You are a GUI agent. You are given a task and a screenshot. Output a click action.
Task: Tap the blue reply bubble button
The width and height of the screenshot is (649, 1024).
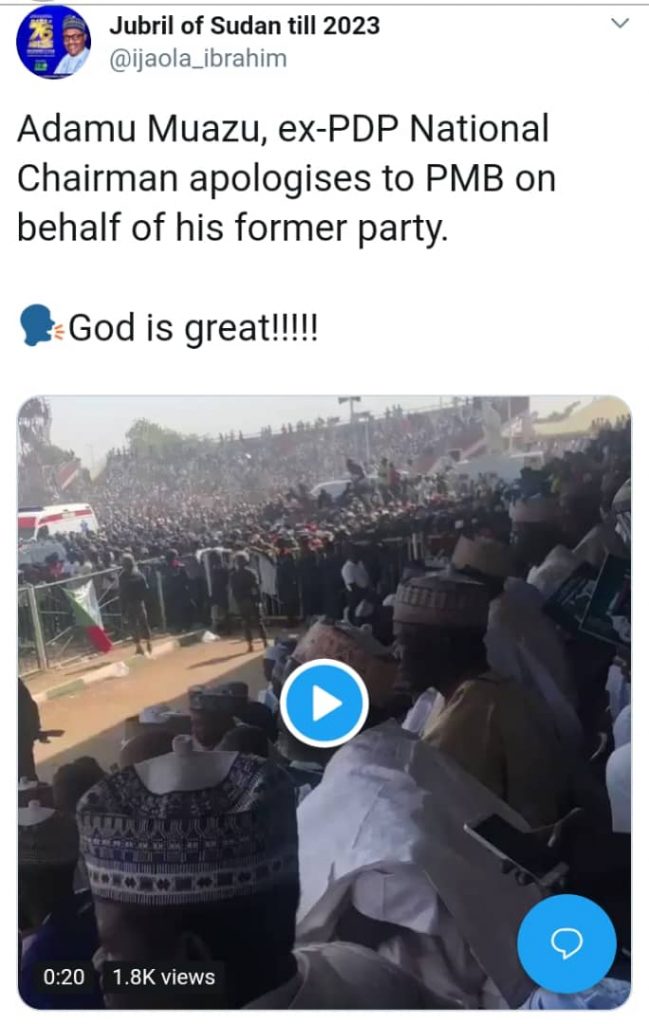pyautogui.click(x=567, y=942)
